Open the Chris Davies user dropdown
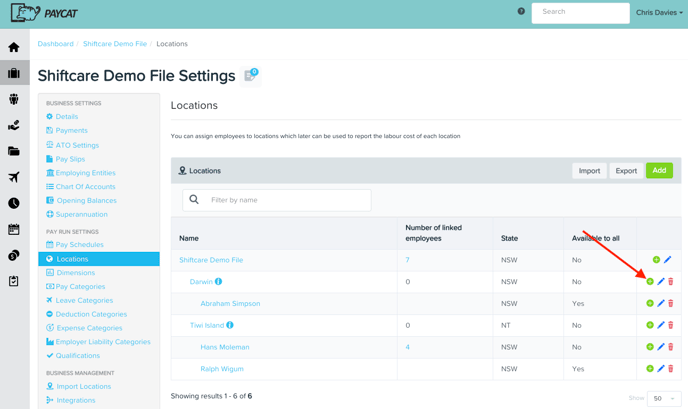Viewport: 688px width, 409px height. pyautogui.click(x=659, y=13)
